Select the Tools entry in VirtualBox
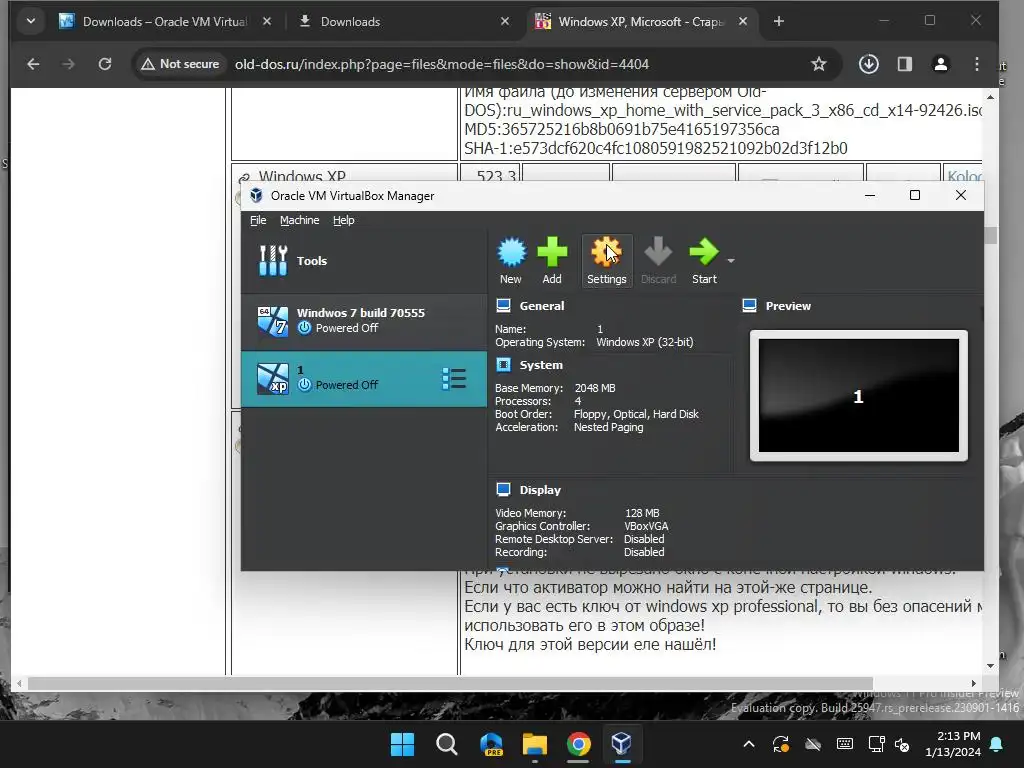This screenshot has height=768, width=1024. (364, 261)
